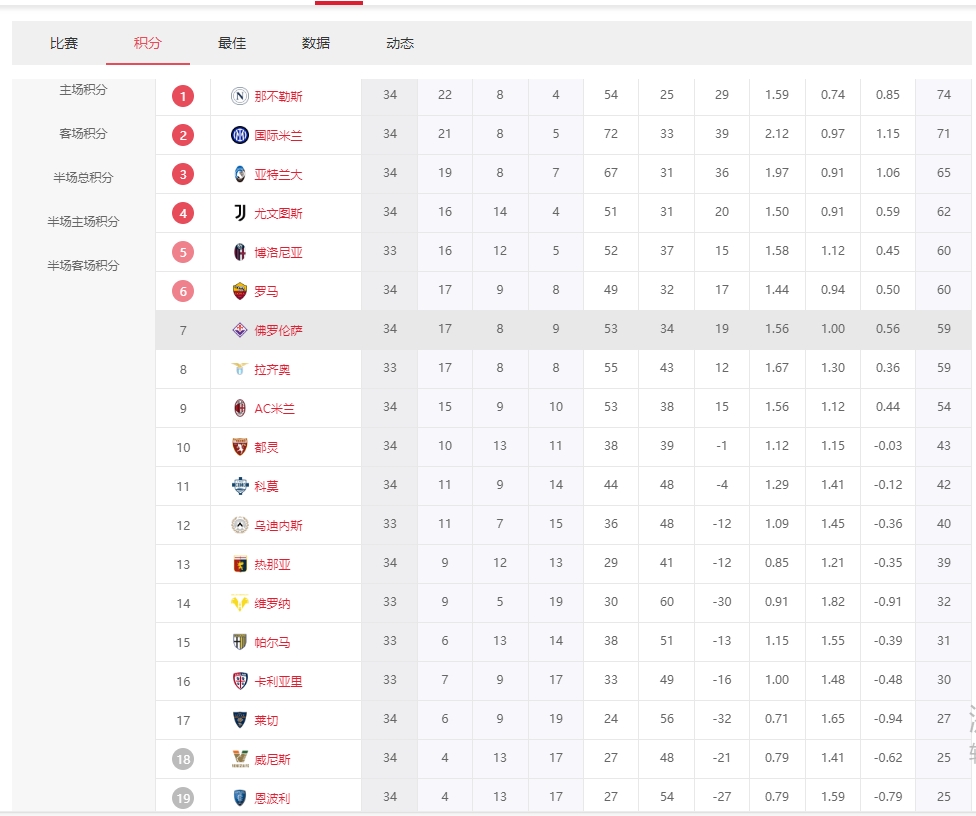
Task: Switch to the 比赛 tab
Action: [x=64, y=43]
